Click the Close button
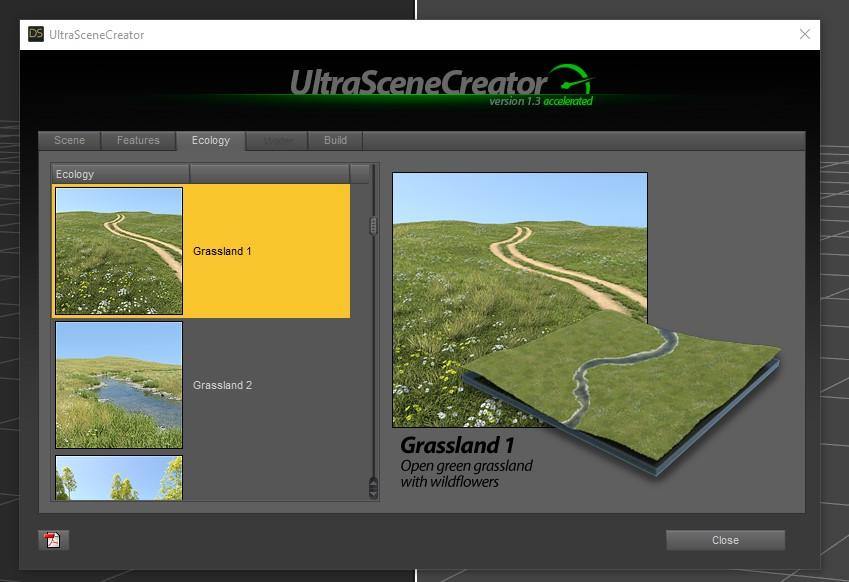The image size is (849, 582). point(725,540)
